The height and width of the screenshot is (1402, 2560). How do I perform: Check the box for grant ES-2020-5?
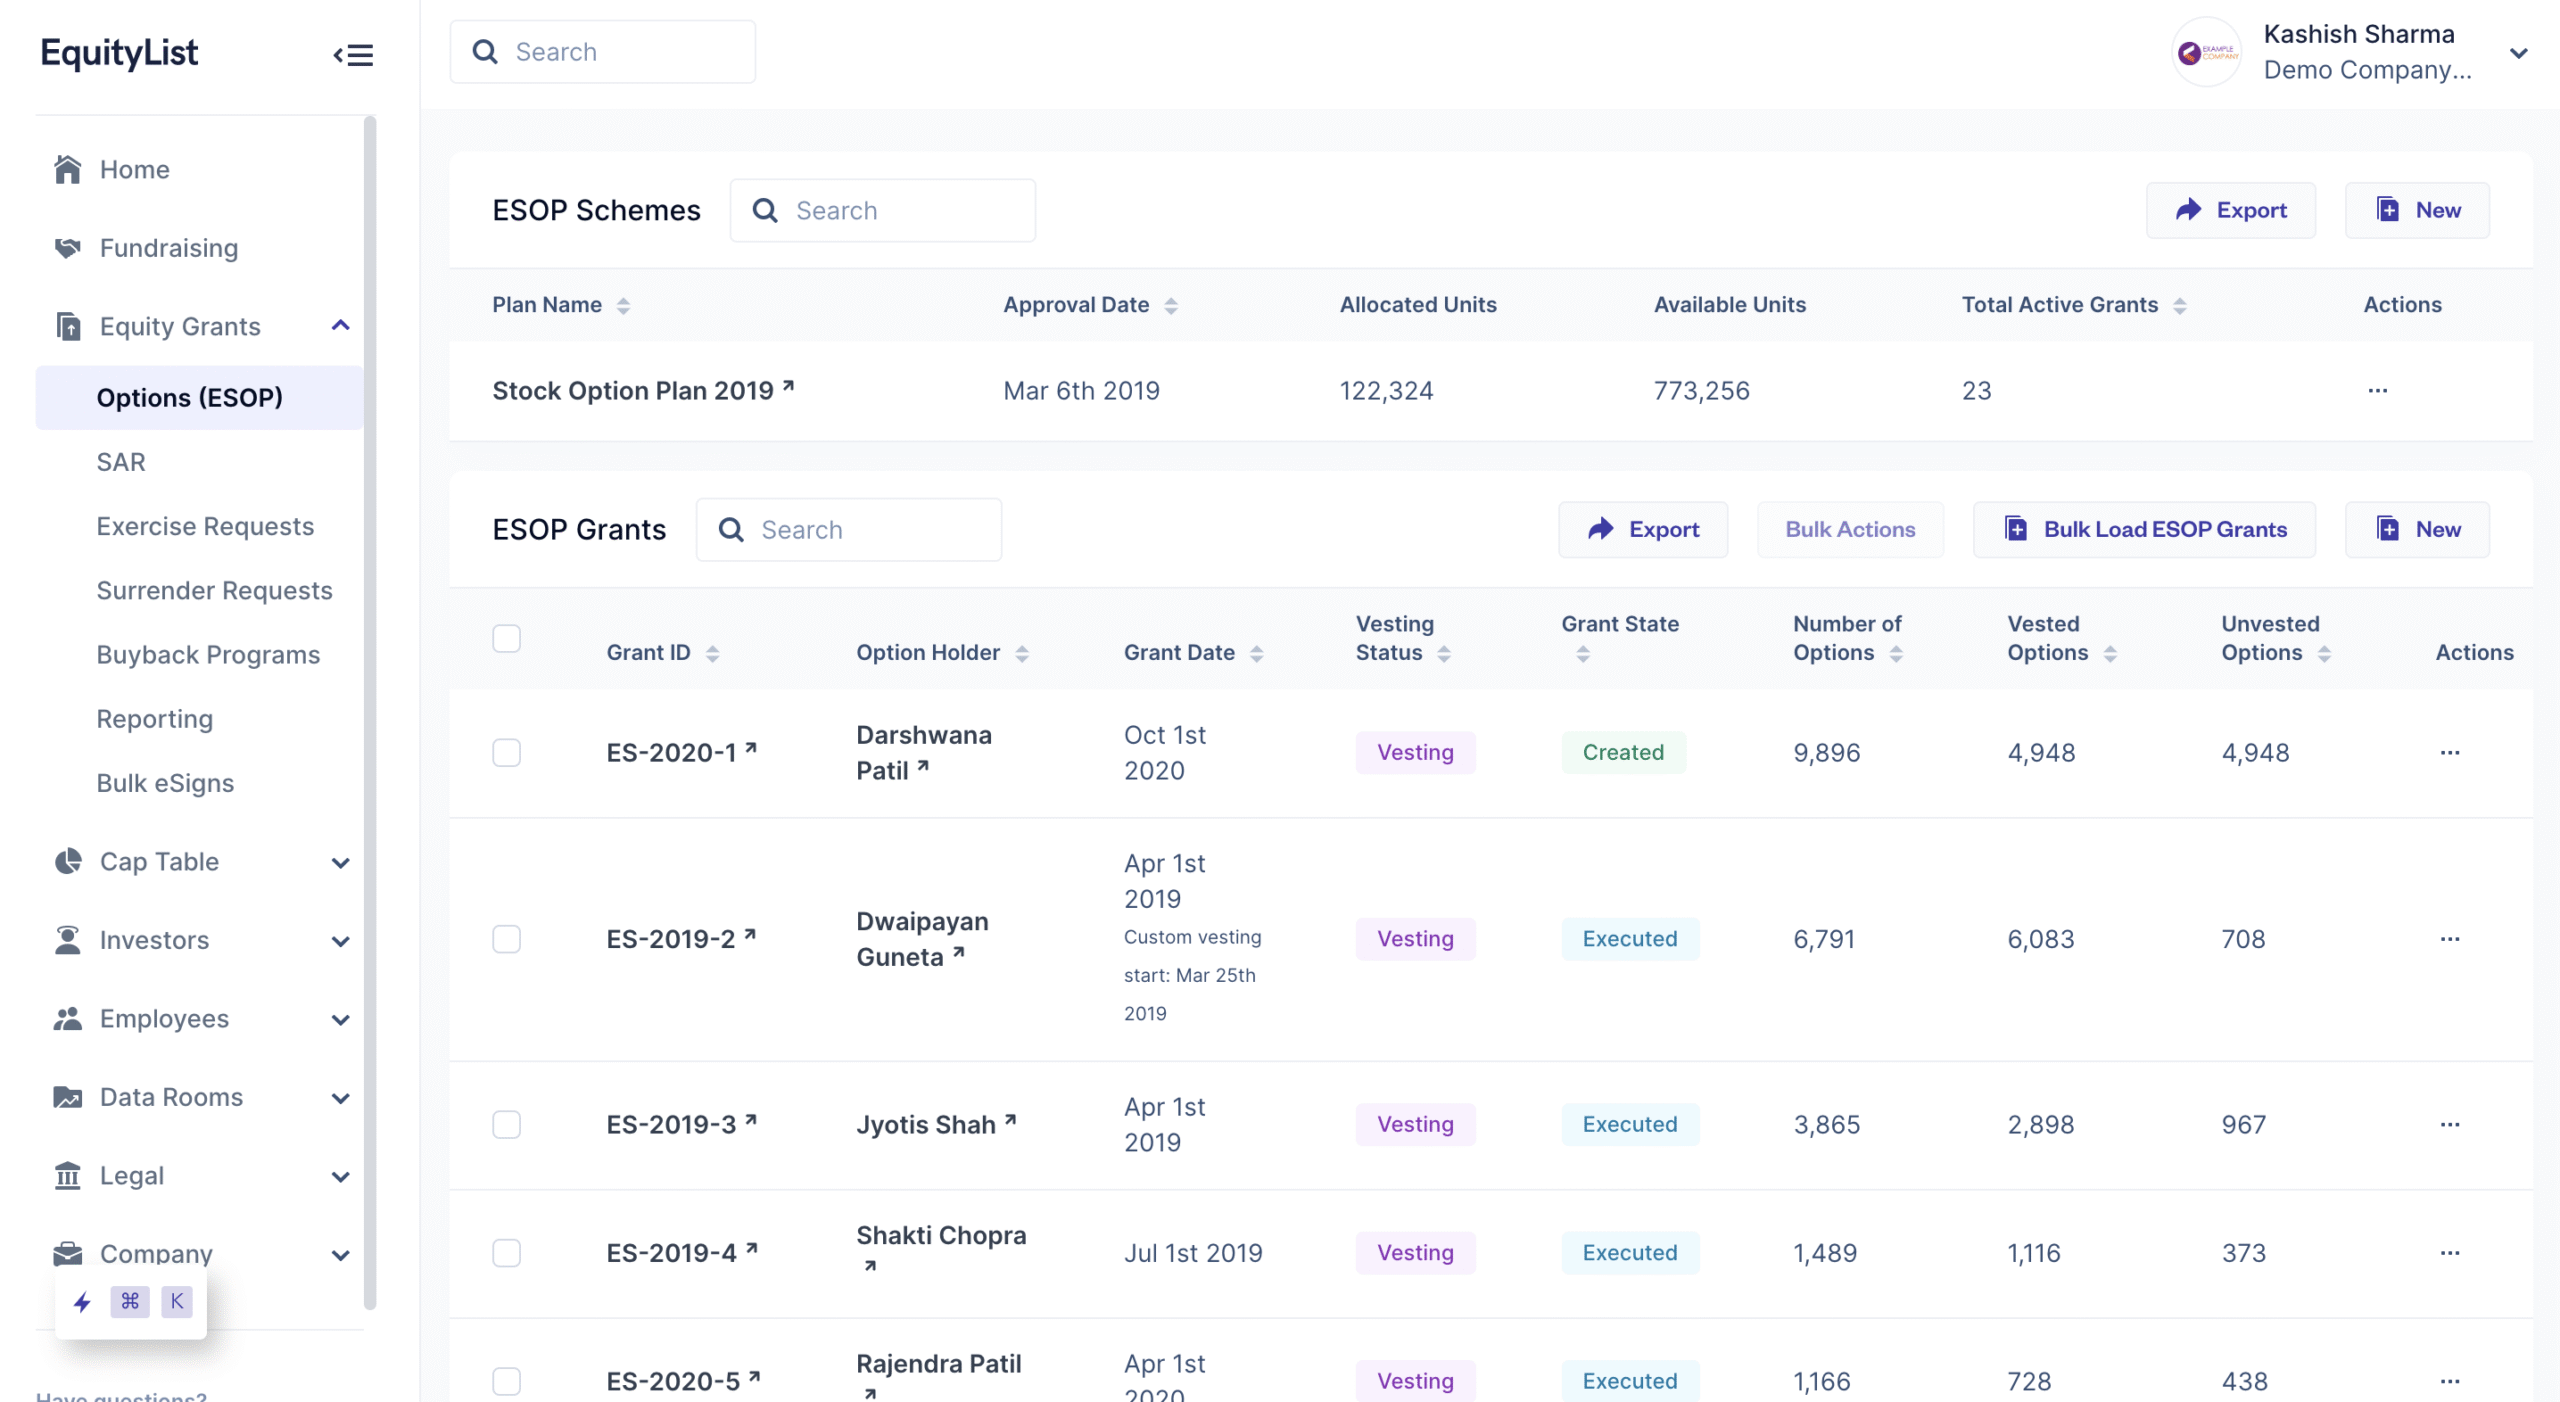[506, 1380]
